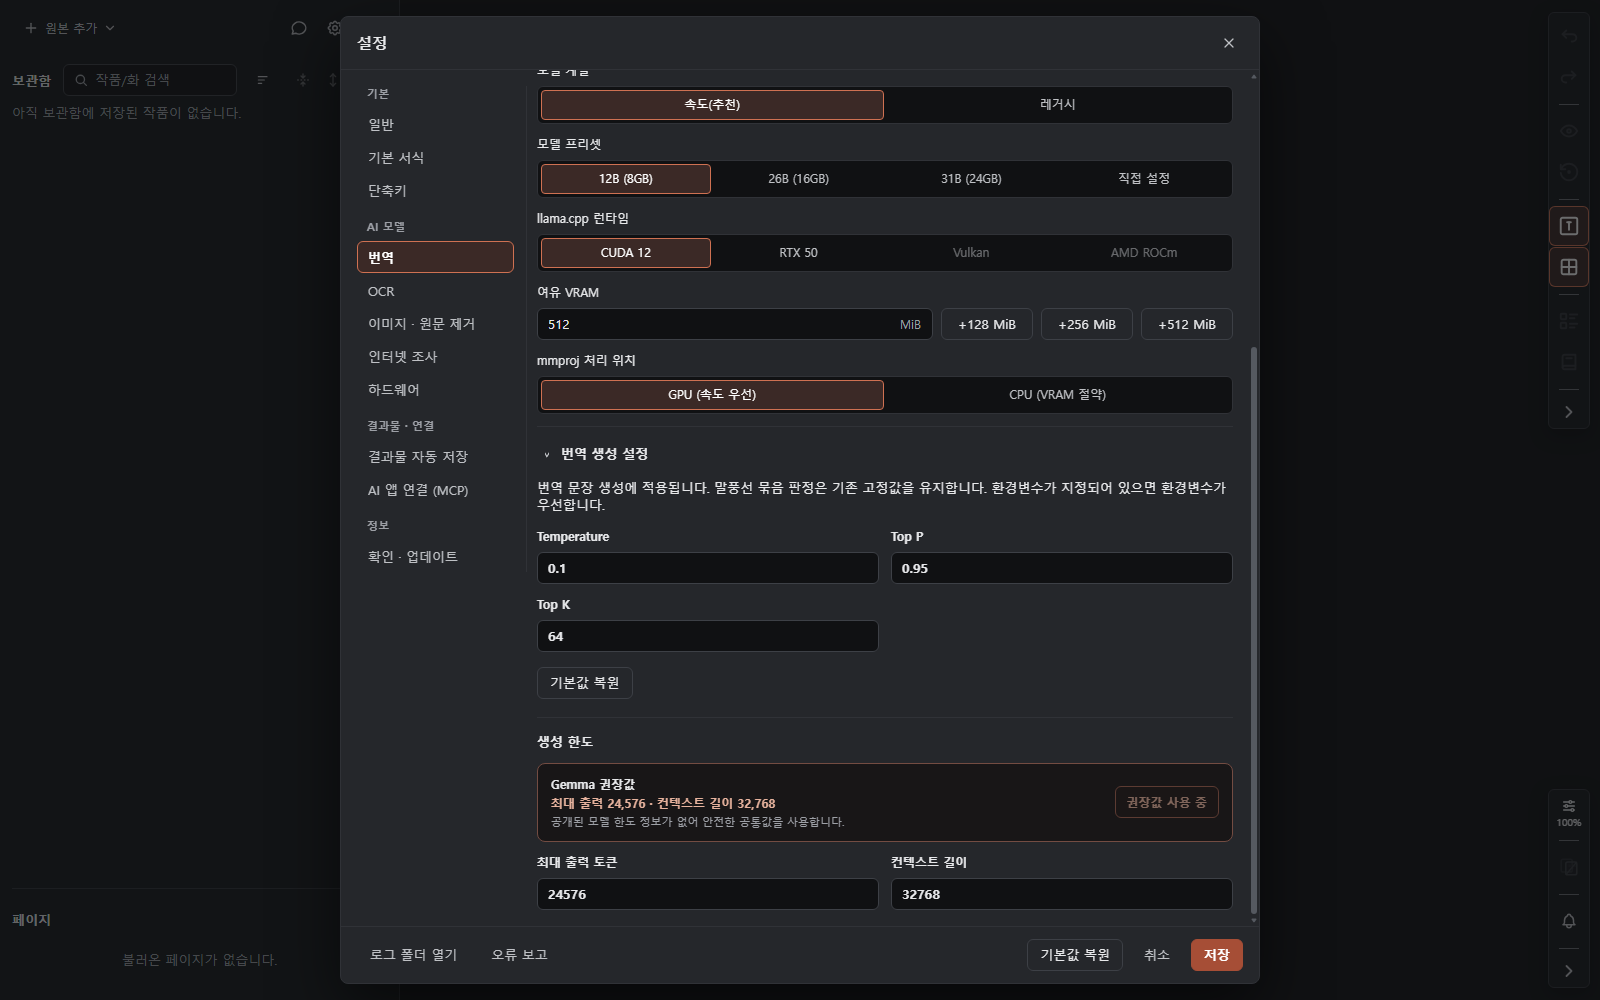Choose the 31B (24GB) model preset
This screenshot has width=1600, height=1000.
[x=971, y=179]
